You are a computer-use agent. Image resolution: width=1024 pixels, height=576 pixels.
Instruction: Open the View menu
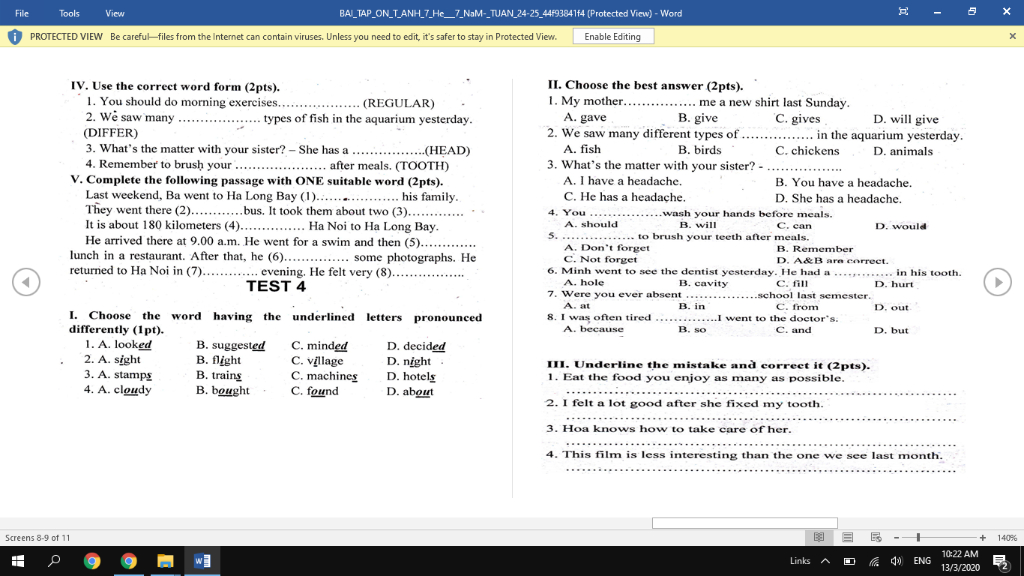pos(115,13)
